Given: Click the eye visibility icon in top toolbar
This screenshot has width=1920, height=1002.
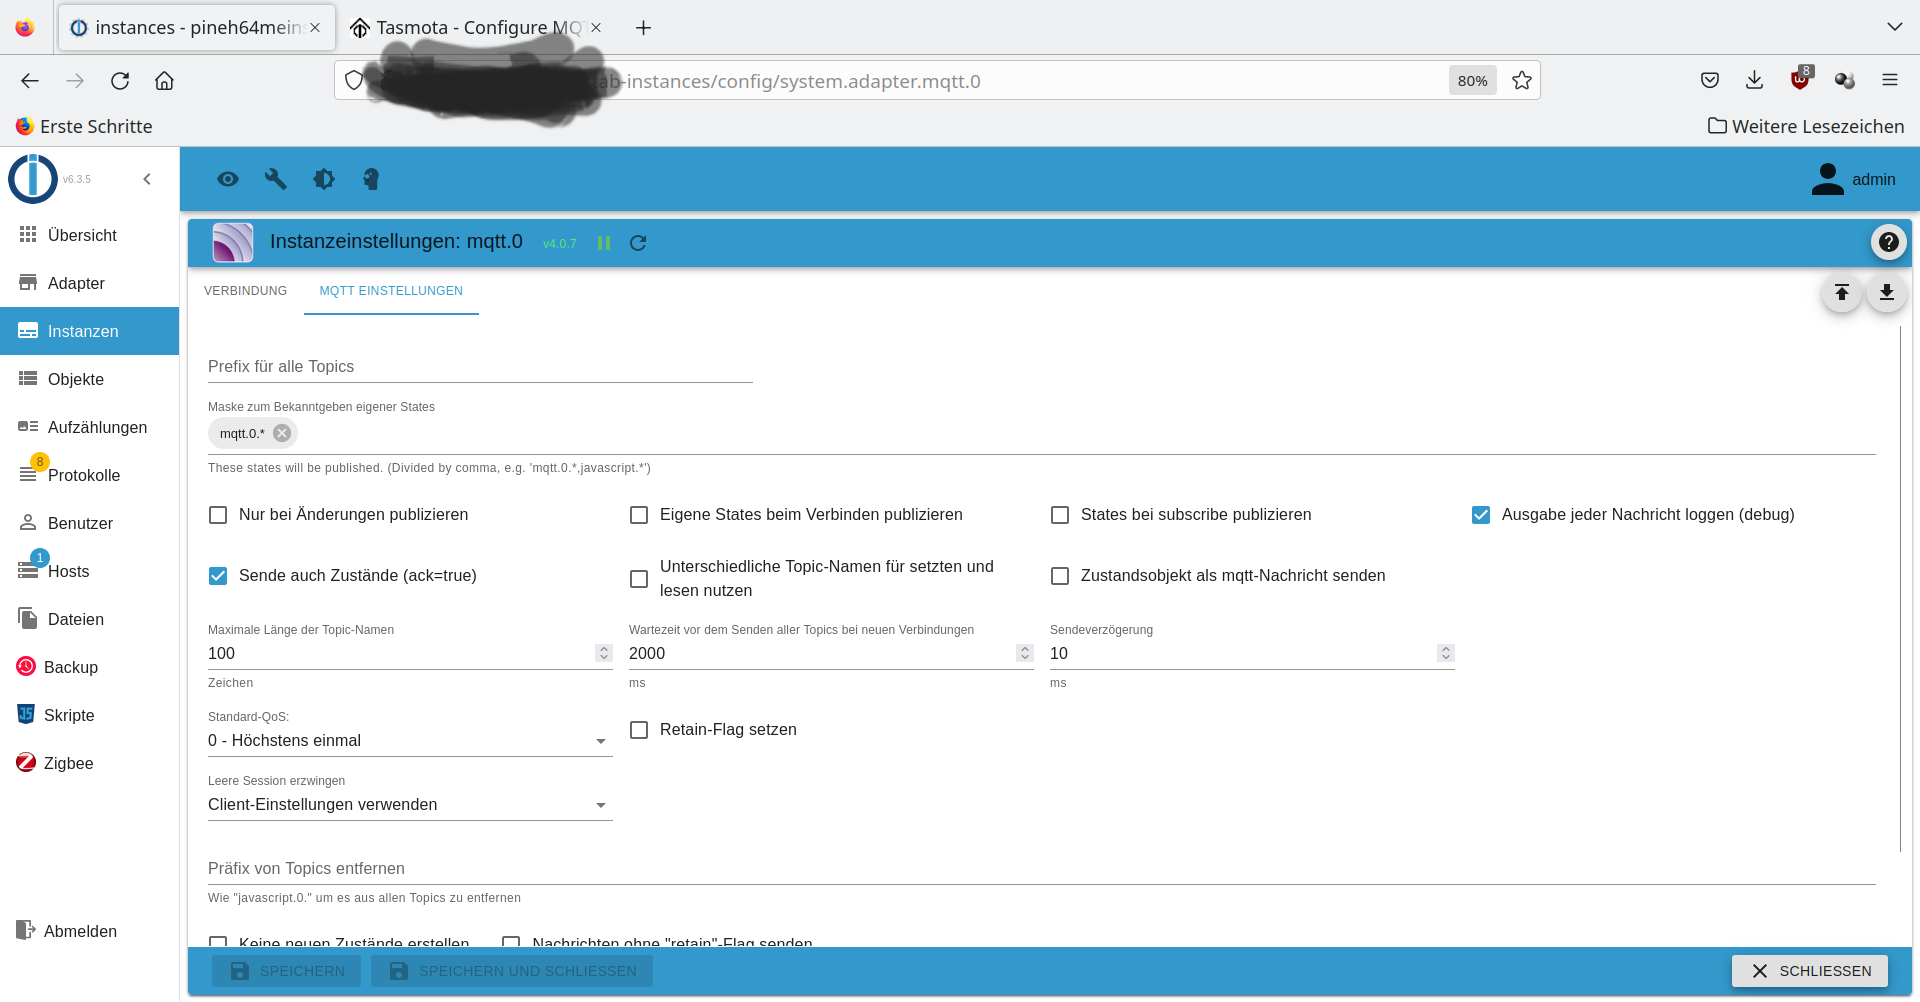Looking at the screenshot, I should pos(228,179).
